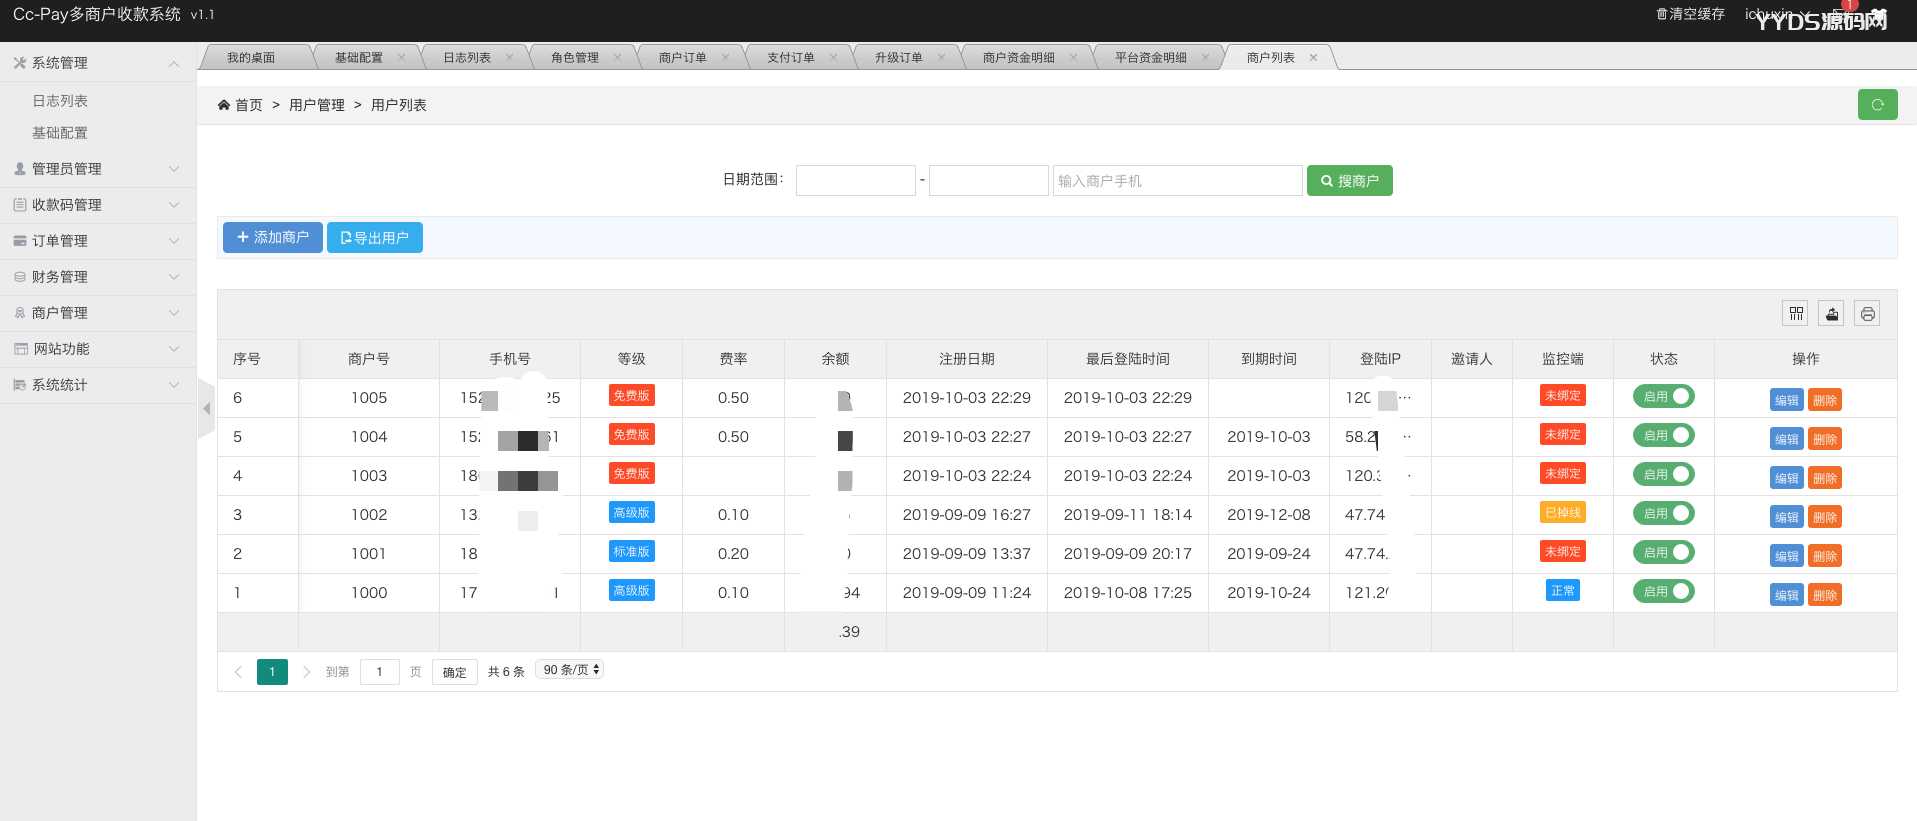Expand the 商户管理 menu chevron
This screenshot has width=1917, height=821.
[x=174, y=313]
